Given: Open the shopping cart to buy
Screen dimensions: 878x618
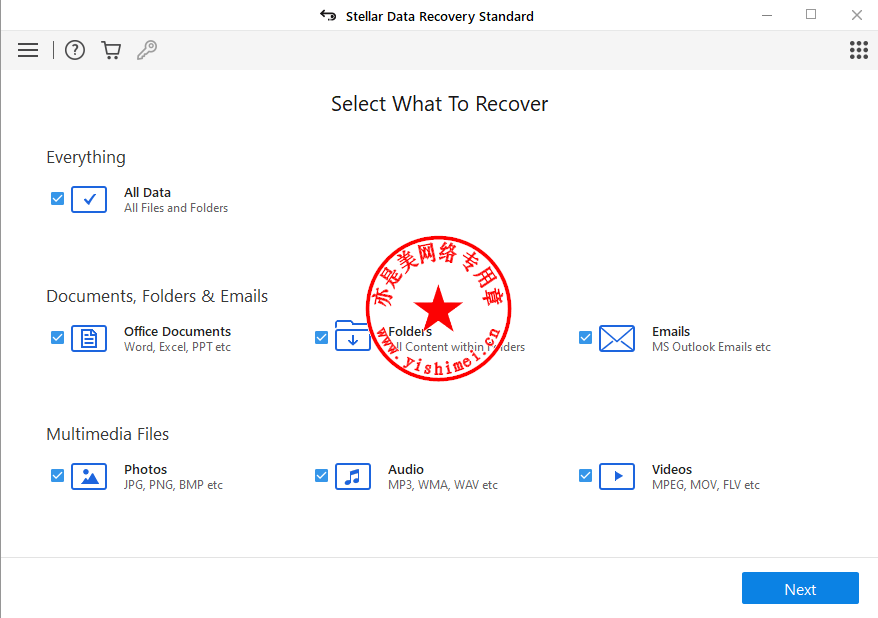Looking at the screenshot, I should click(x=111, y=50).
